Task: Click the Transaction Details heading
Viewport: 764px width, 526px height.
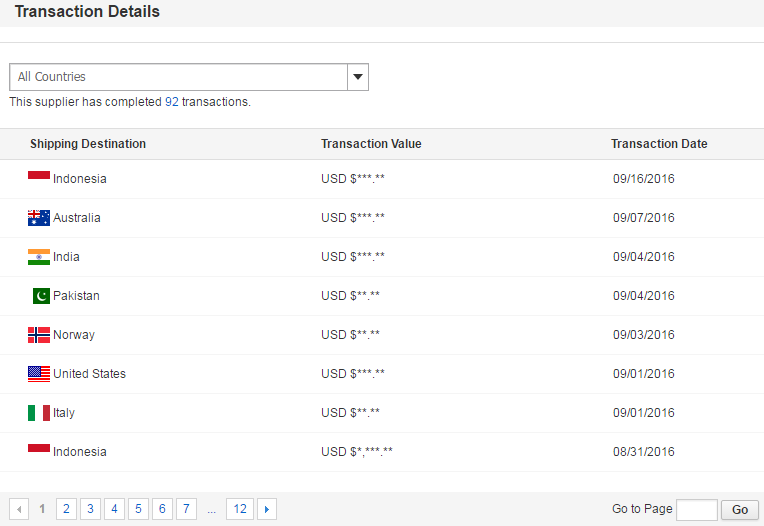Action: click(87, 11)
